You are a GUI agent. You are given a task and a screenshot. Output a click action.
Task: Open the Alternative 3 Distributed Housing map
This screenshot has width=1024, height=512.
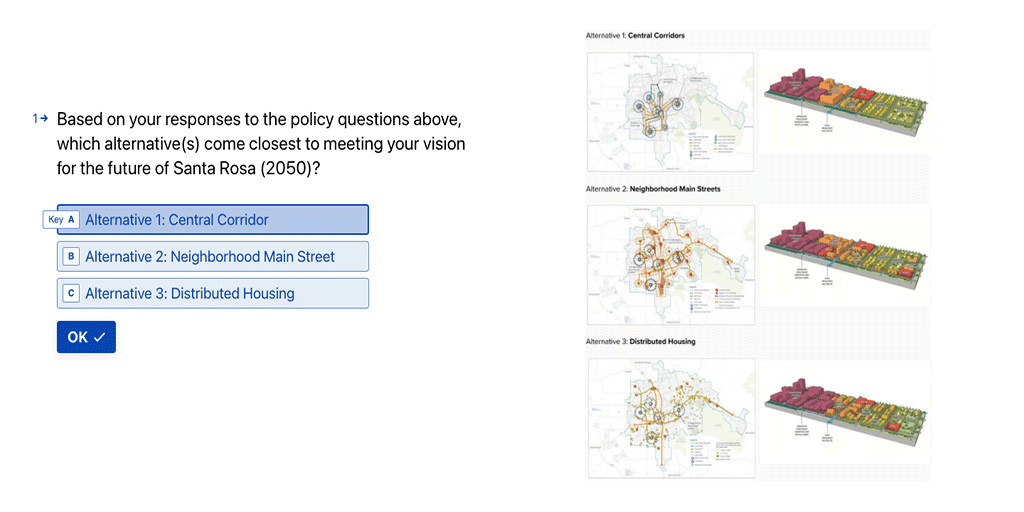(671, 417)
